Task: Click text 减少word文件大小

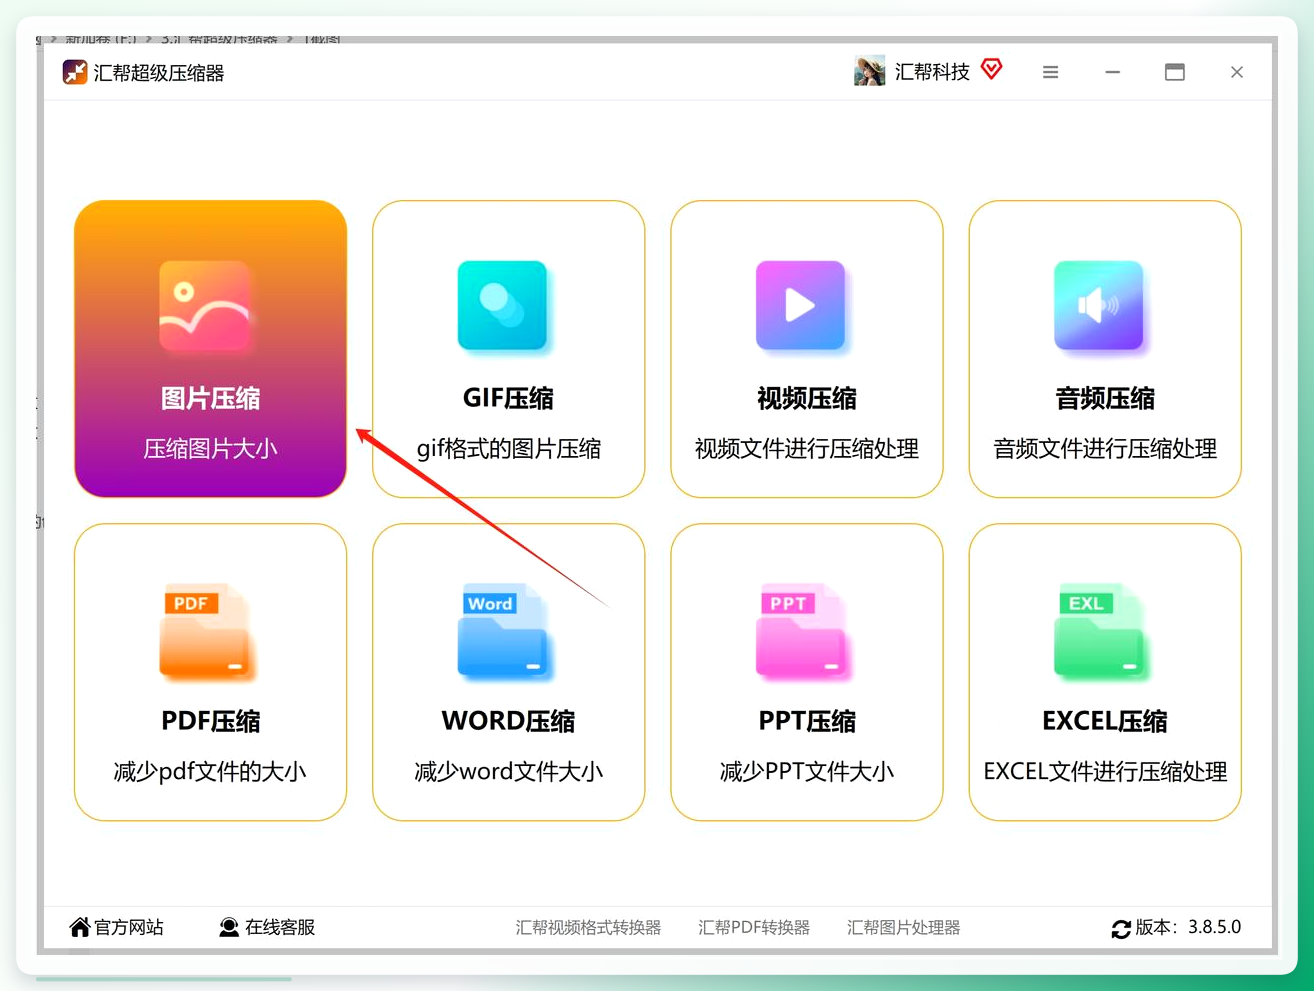Action: click(x=508, y=772)
